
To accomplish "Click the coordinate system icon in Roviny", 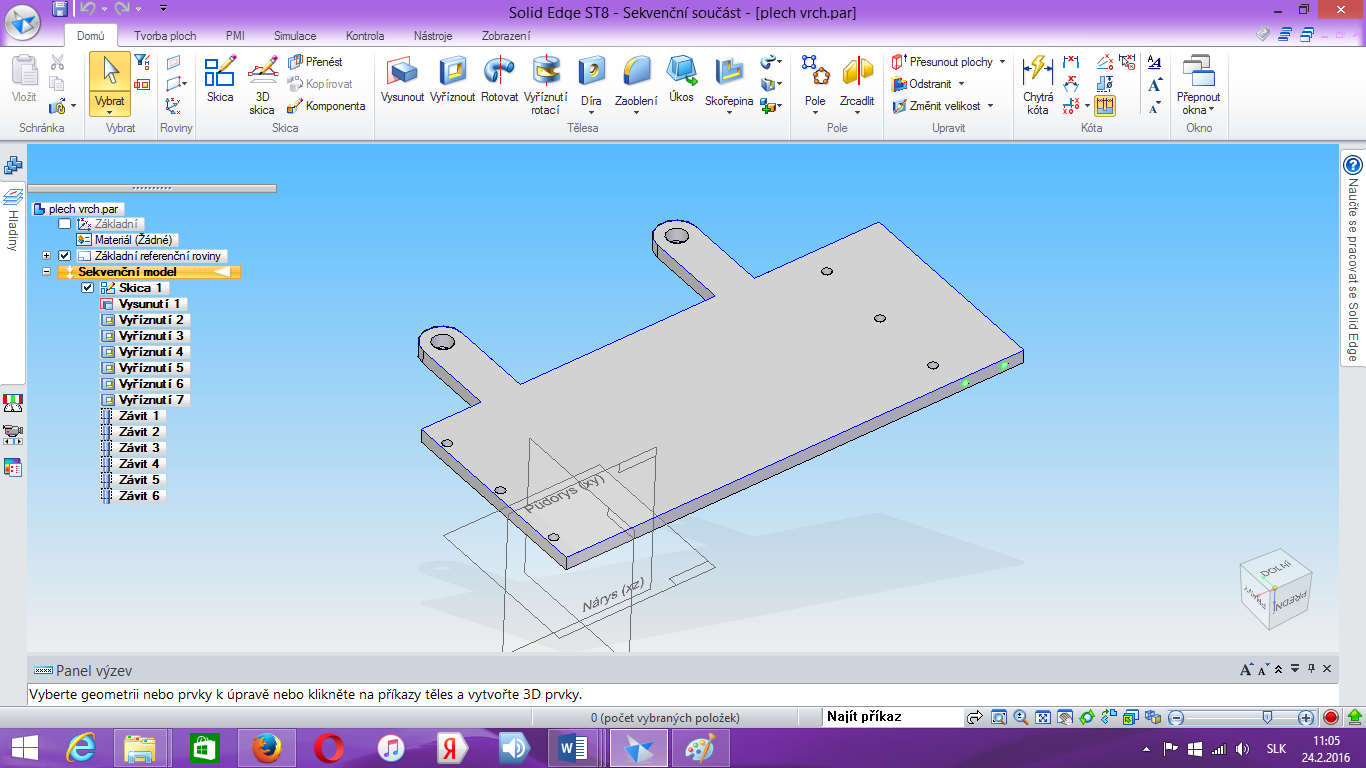I will coord(174,106).
